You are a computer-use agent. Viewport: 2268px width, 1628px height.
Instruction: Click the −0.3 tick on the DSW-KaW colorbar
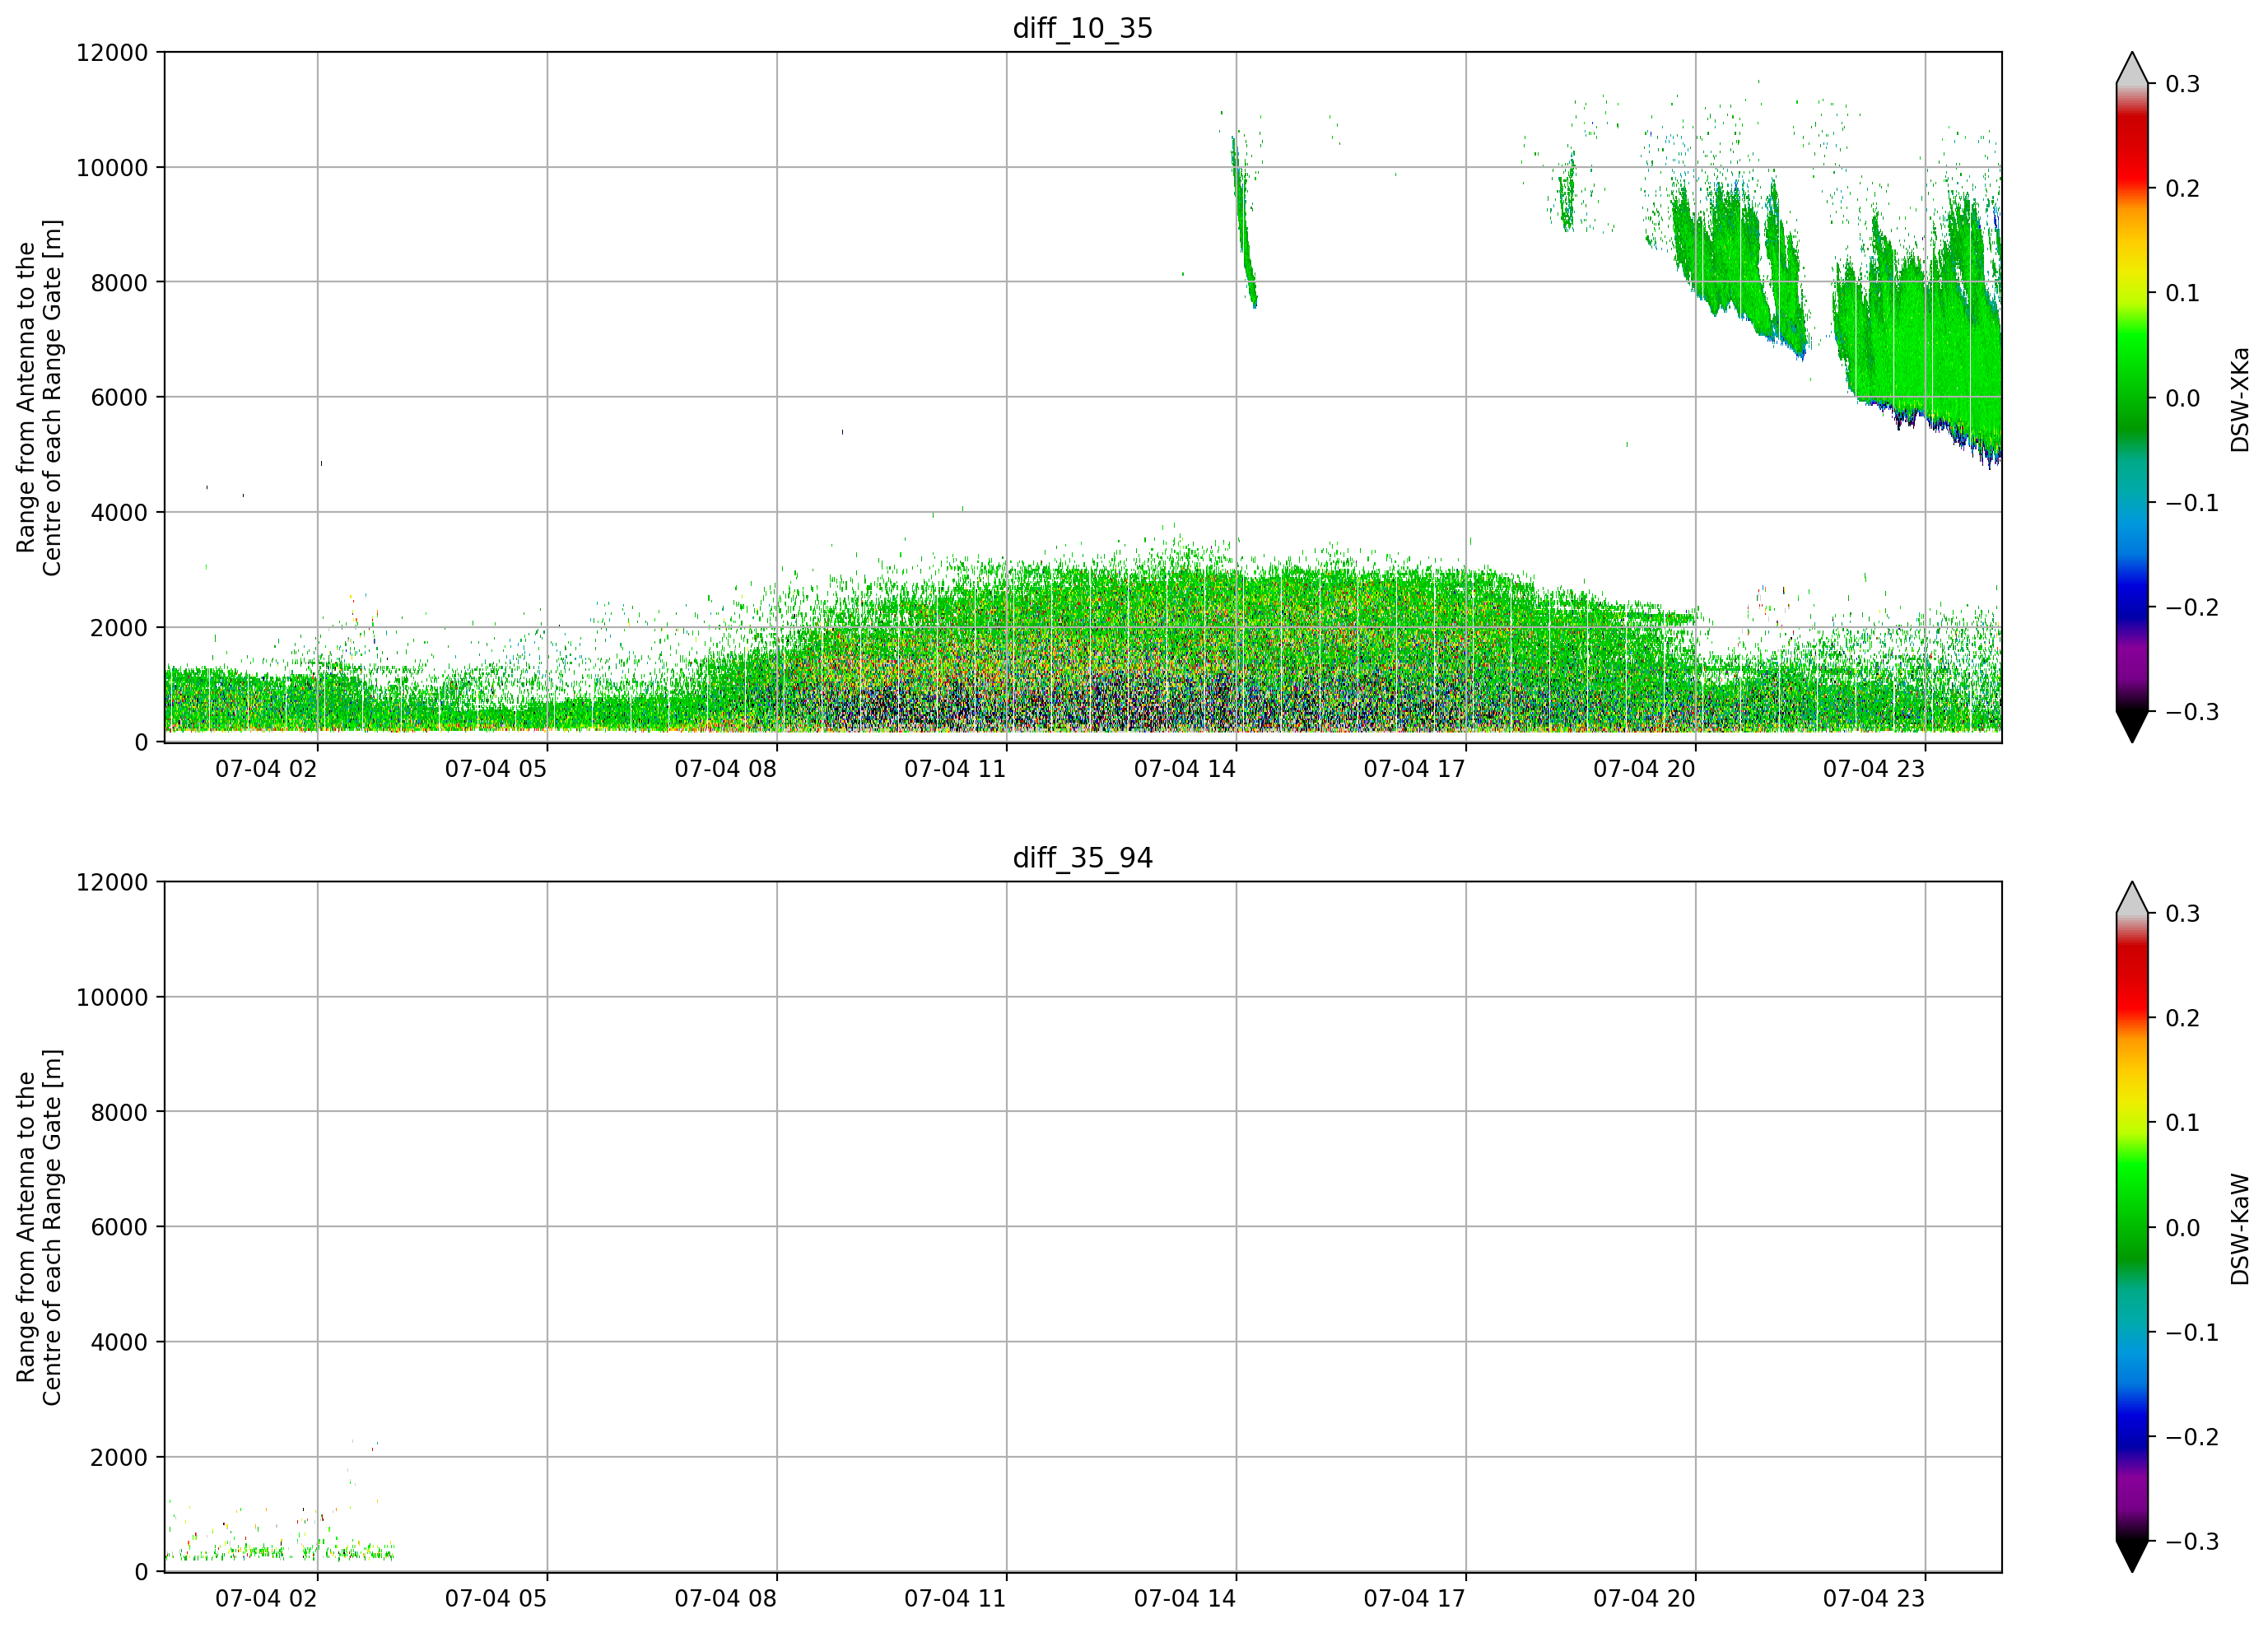tap(2192, 1542)
